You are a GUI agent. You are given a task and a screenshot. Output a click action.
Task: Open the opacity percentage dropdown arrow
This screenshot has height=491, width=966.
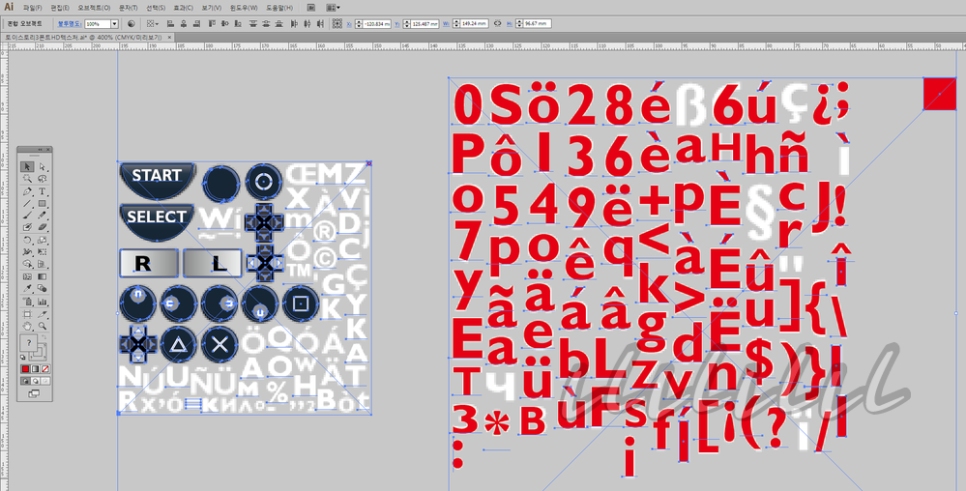coord(114,24)
